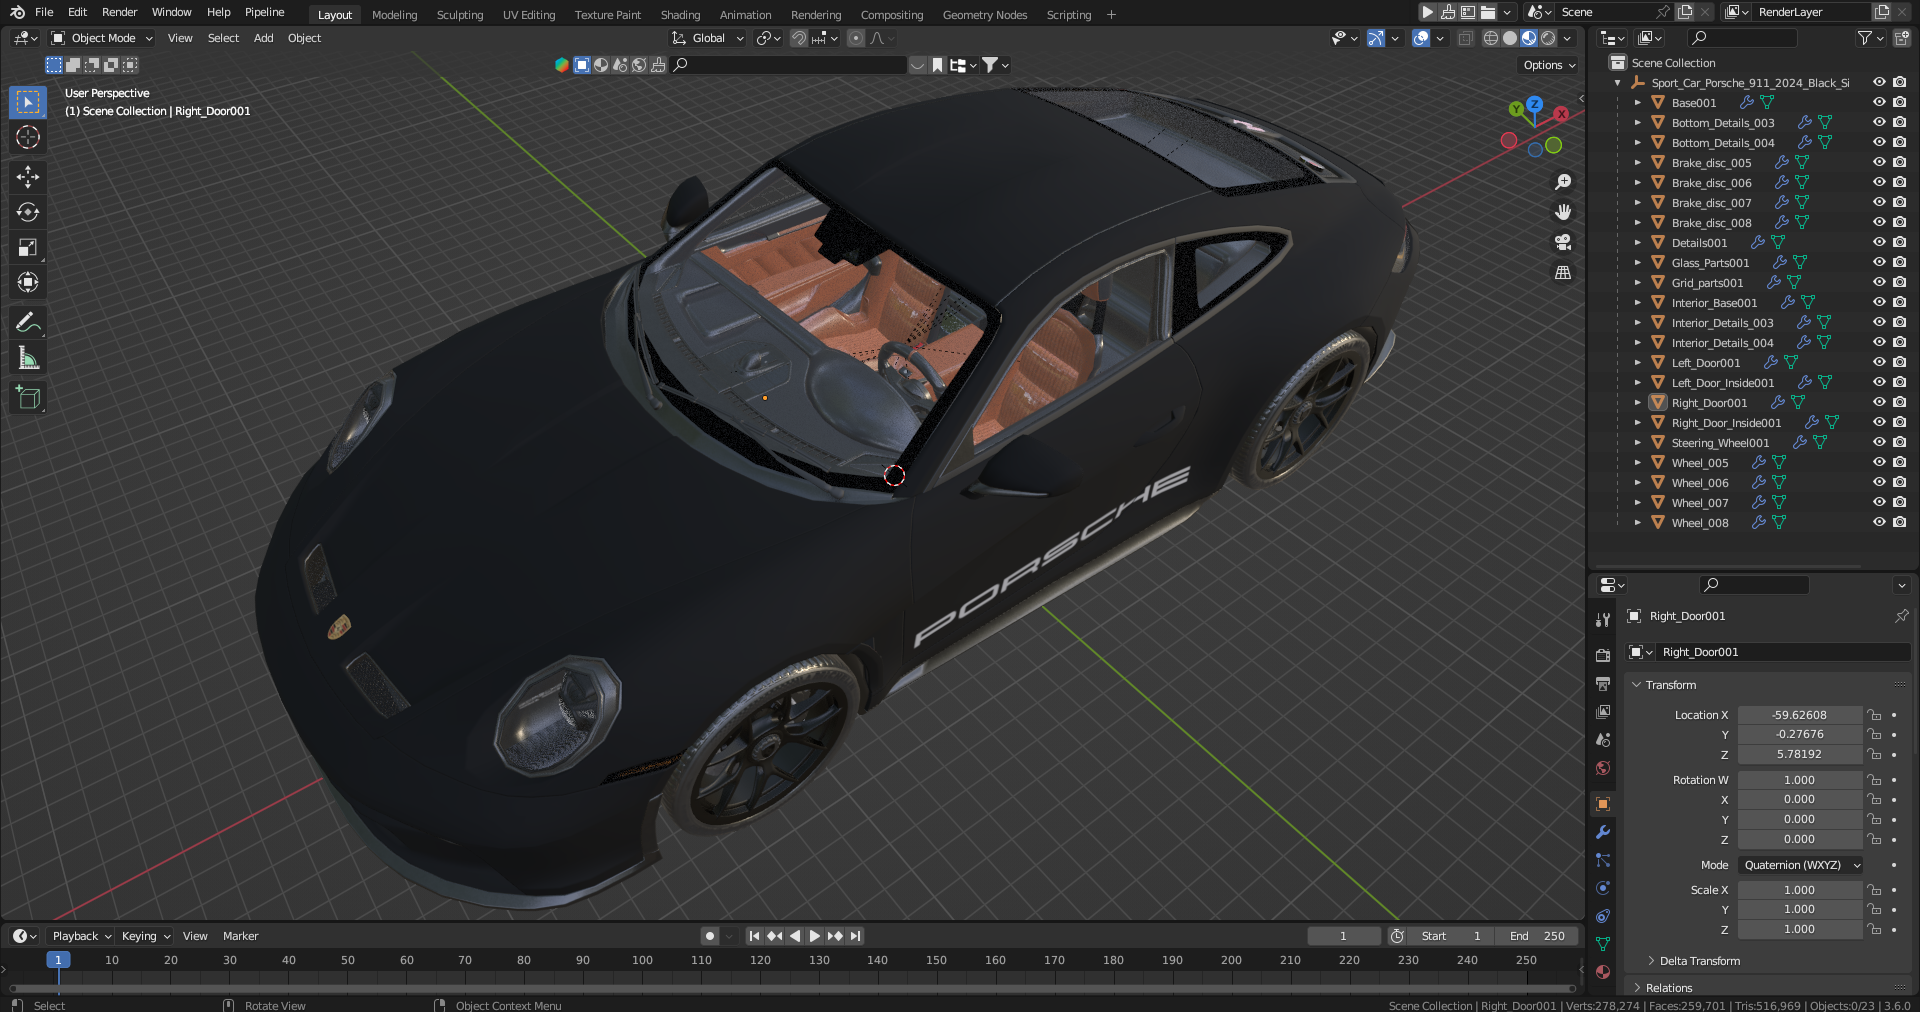Toggle visibility of Wheel_008
Screen dimensions: 1920x1012
1879,522
